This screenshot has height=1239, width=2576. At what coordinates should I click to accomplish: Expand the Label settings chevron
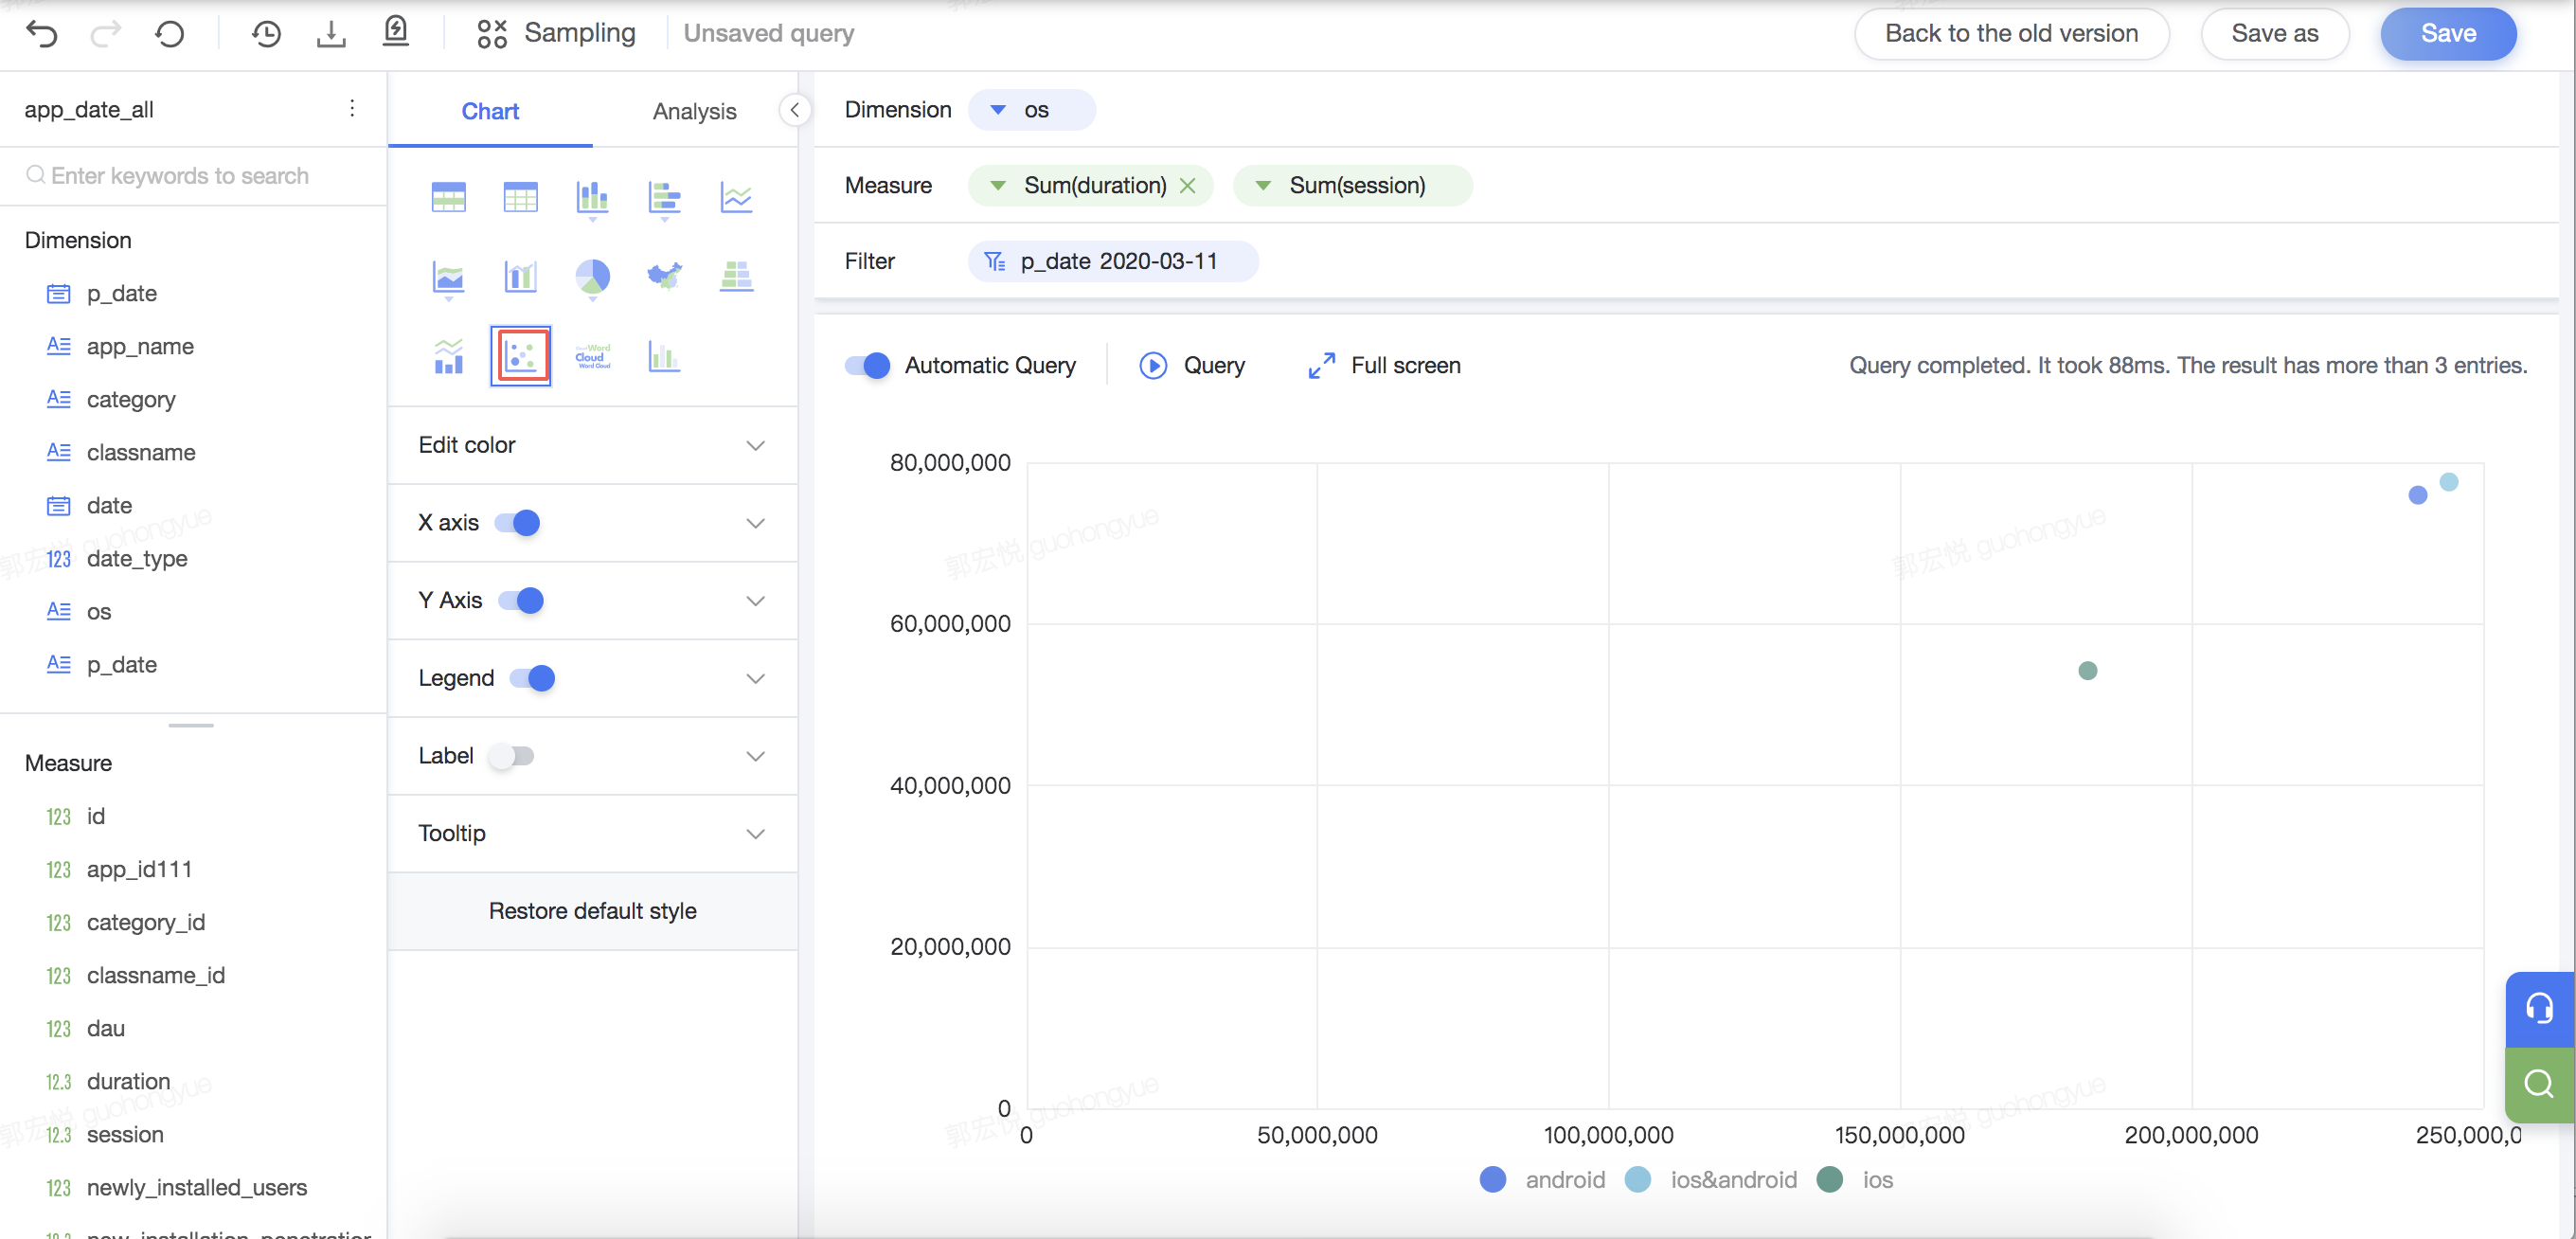pyautogui.click(x=755, y=756)
